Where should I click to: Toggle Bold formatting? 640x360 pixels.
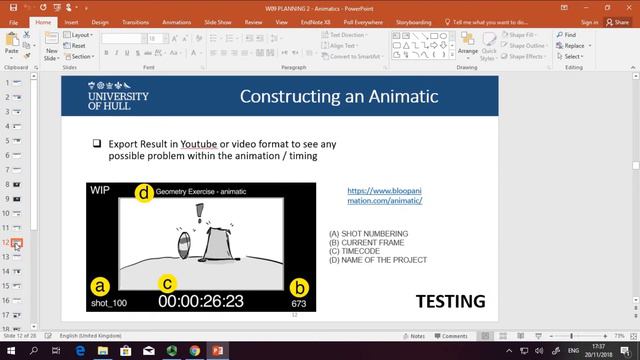point(107,53)
